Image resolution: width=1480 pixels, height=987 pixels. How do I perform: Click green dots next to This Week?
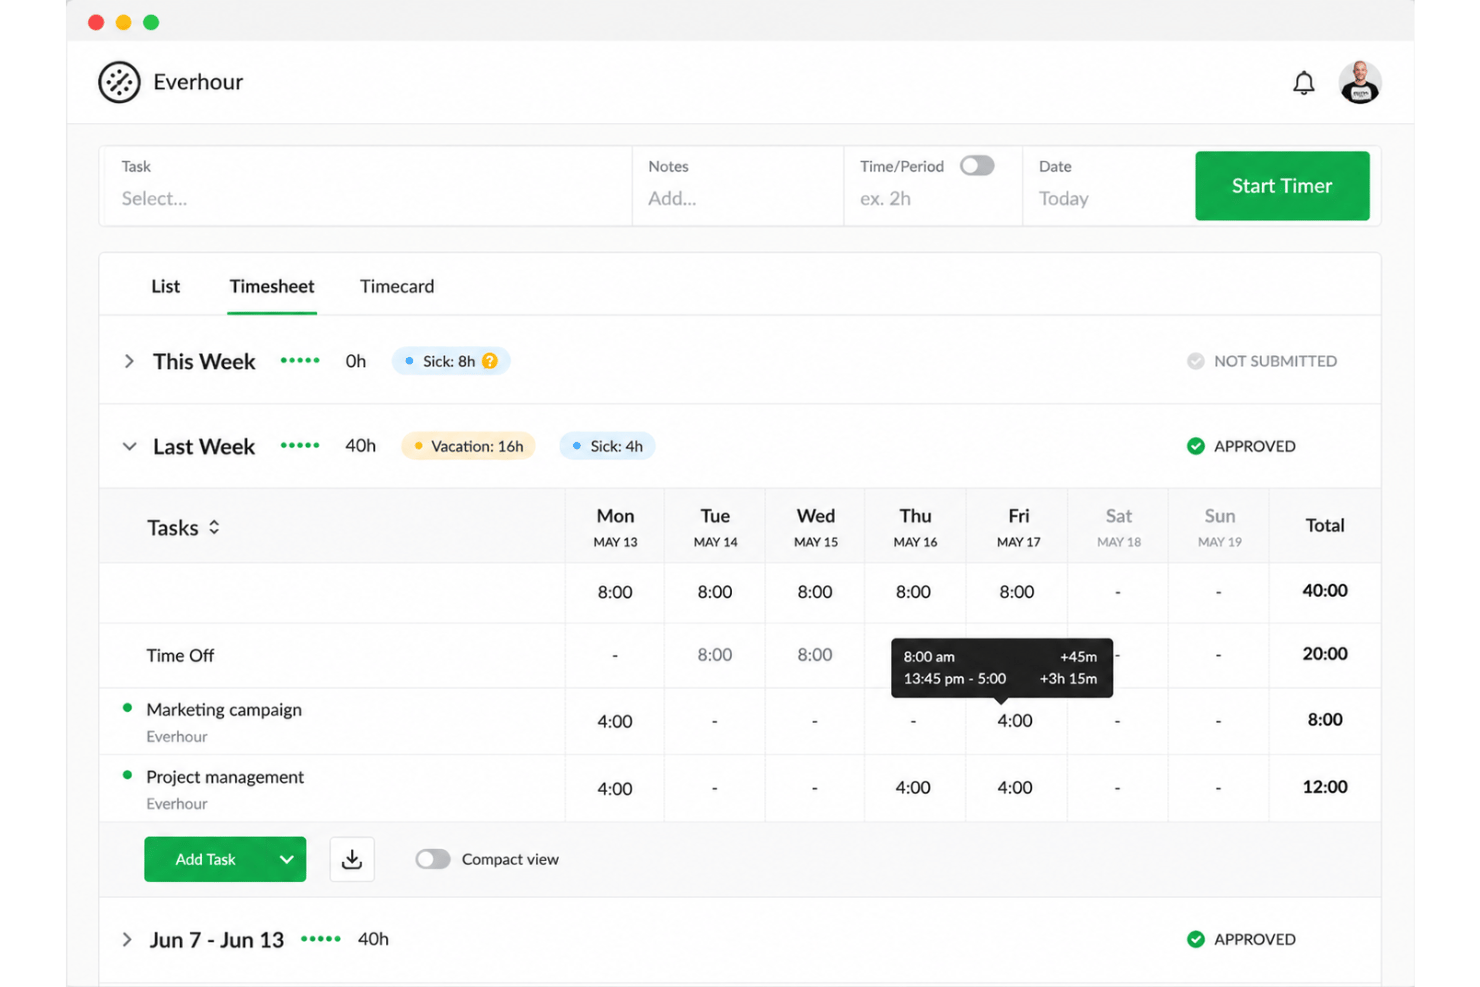coord(300,360)
